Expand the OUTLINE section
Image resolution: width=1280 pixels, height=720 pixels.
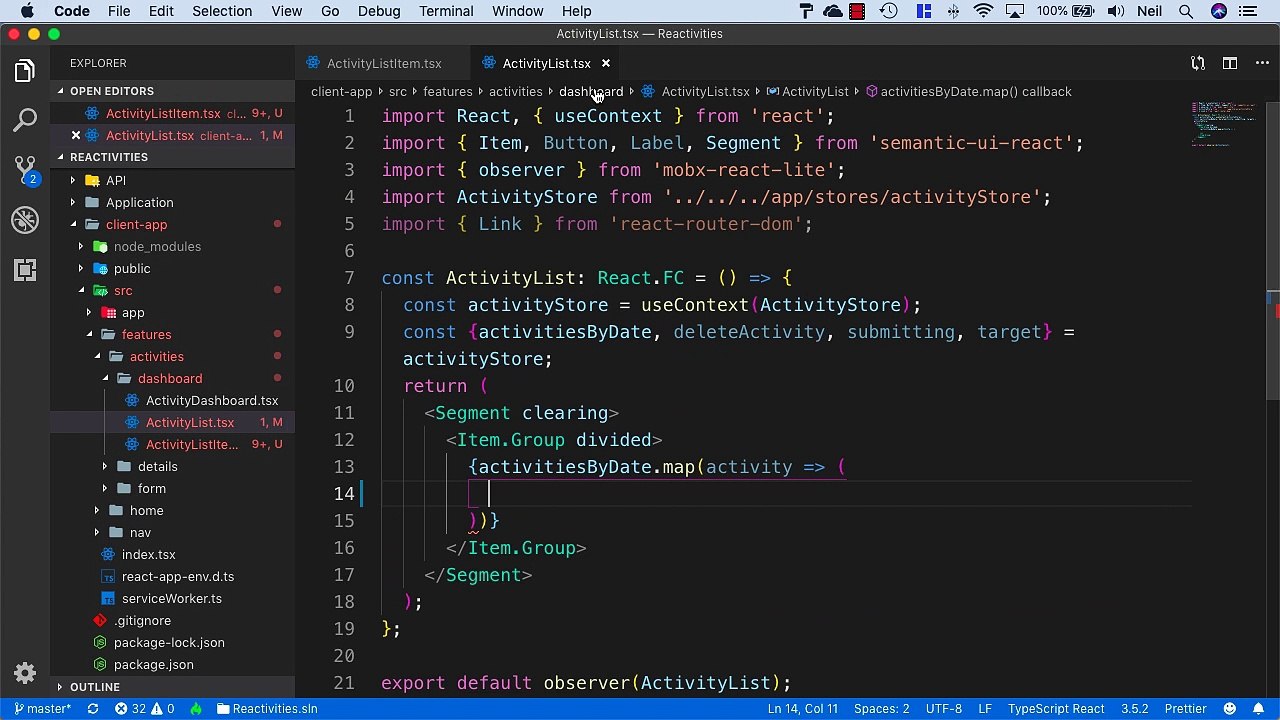click(95, 687)
